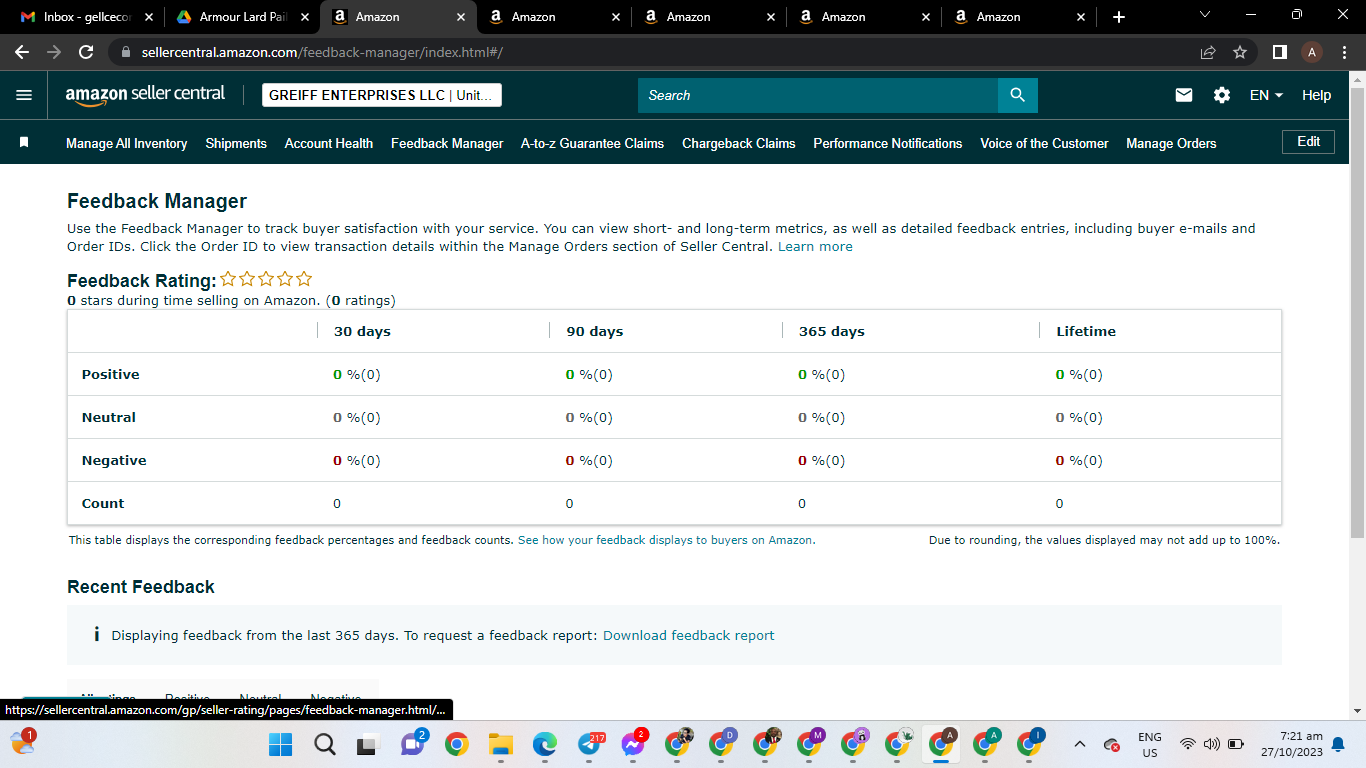The image size is (1366, 768).
Task: Share this page using the share icon
Action: pos(1208,52)
